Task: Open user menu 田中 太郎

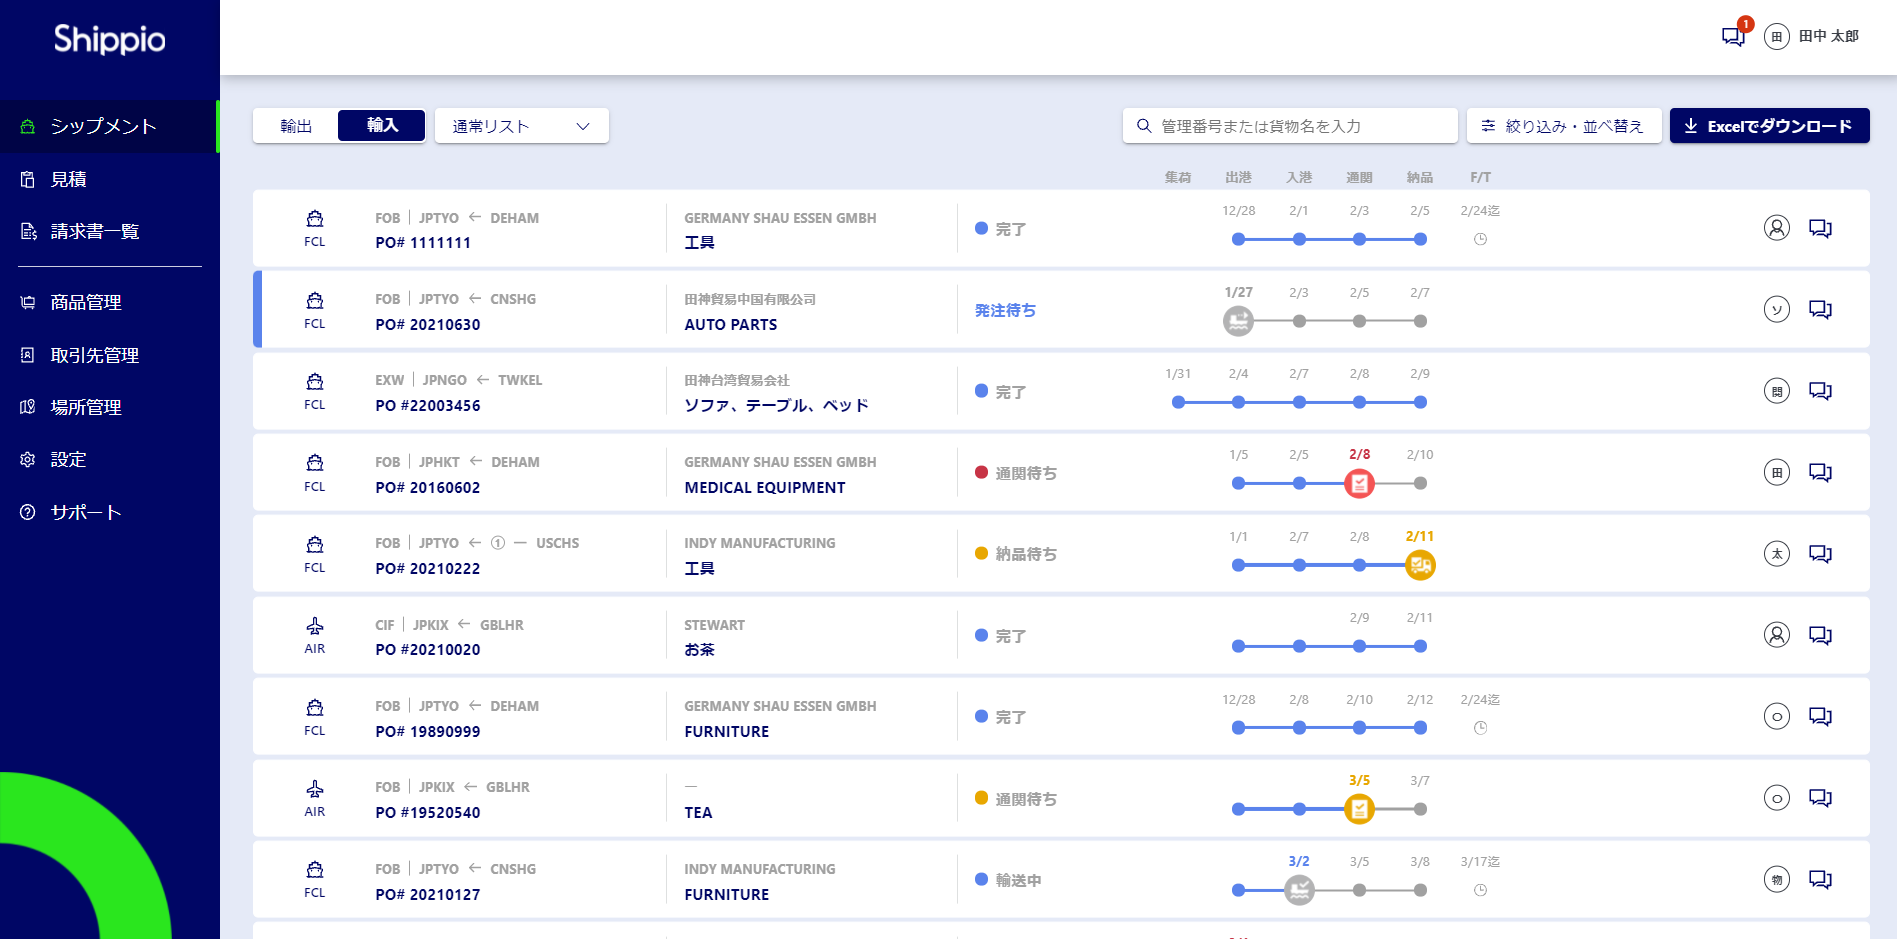Action: [x=1812, y=37]
